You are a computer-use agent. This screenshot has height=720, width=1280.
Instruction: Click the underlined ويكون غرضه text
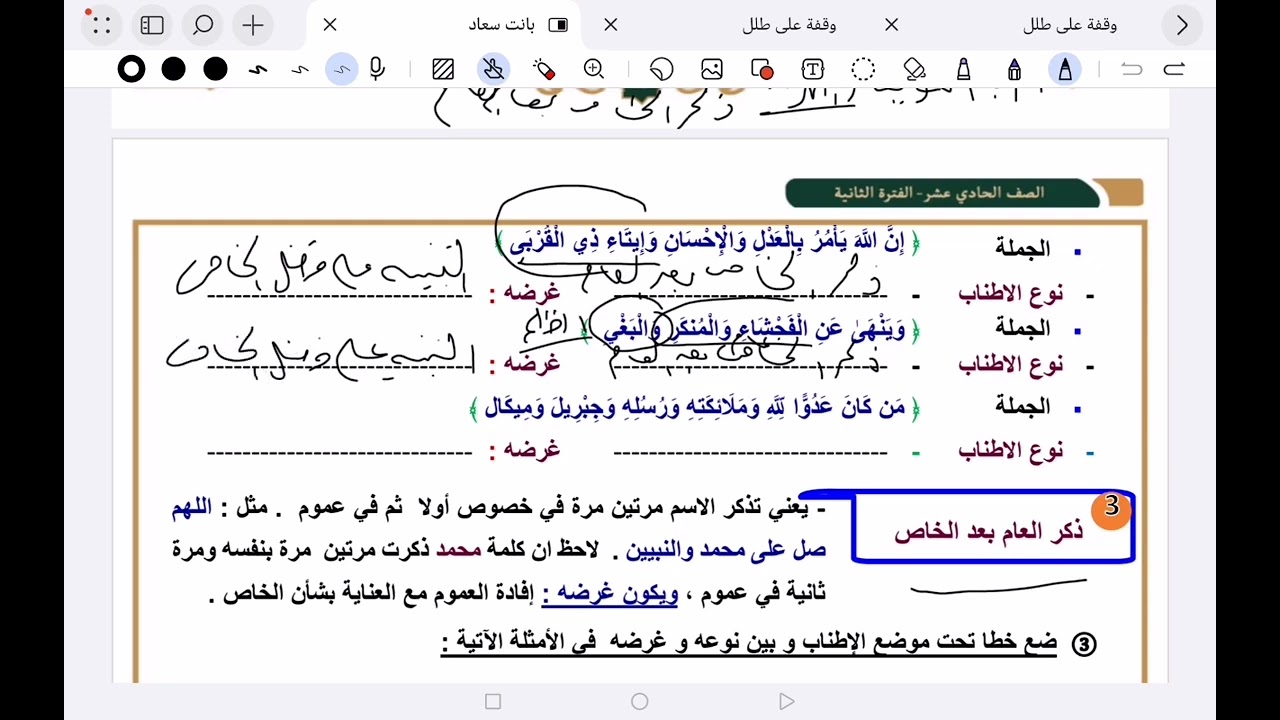[x=610, y=593]
